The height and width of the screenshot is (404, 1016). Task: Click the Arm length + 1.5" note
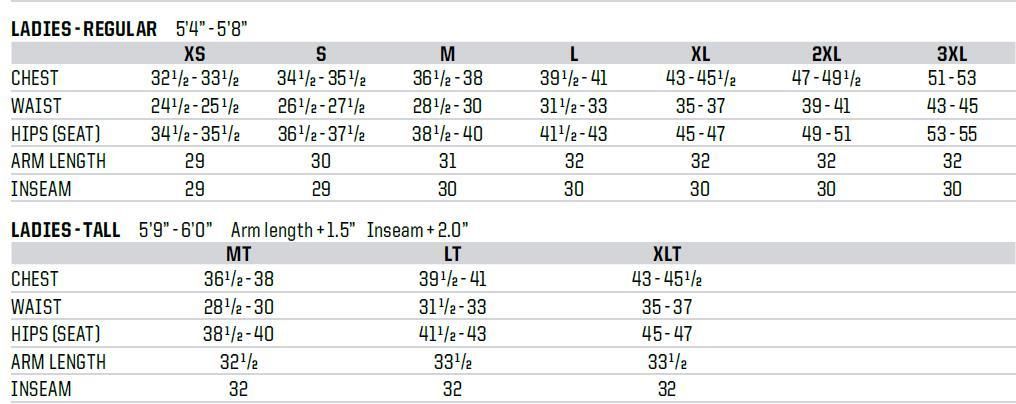point(293,230)
